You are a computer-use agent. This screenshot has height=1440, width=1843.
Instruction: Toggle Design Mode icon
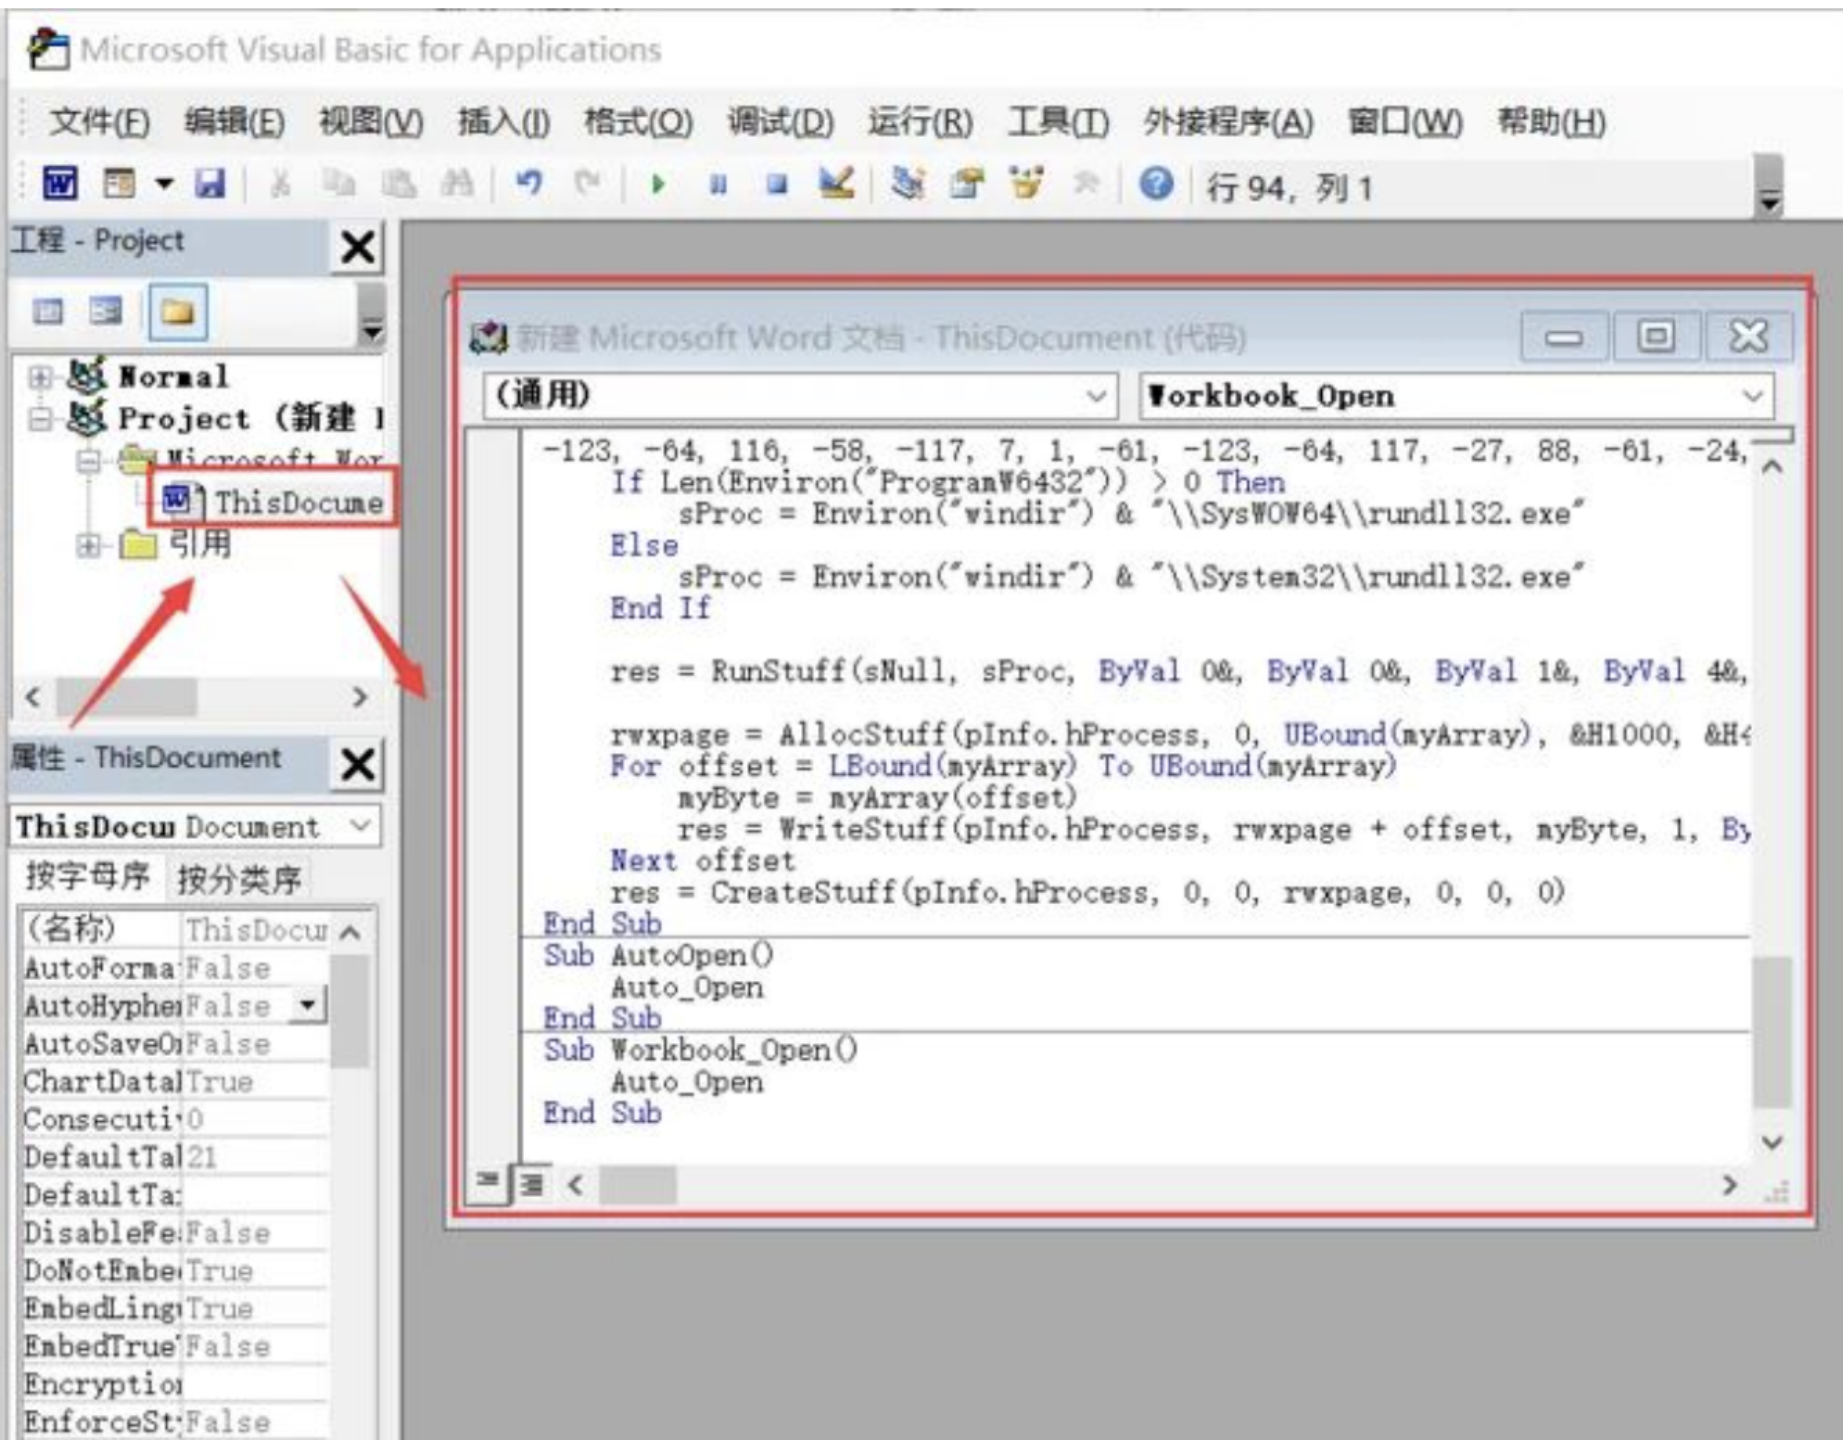pos(836,184)
